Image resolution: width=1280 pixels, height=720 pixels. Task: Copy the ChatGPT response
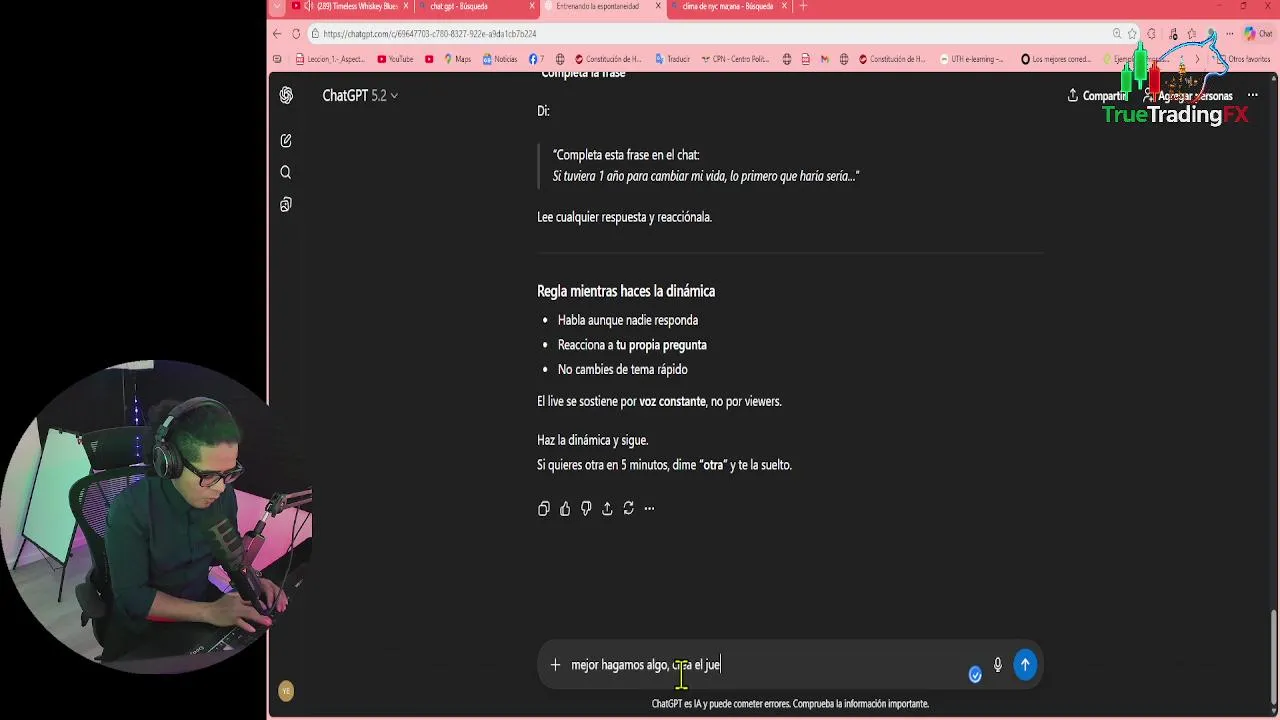pos(544,509)
